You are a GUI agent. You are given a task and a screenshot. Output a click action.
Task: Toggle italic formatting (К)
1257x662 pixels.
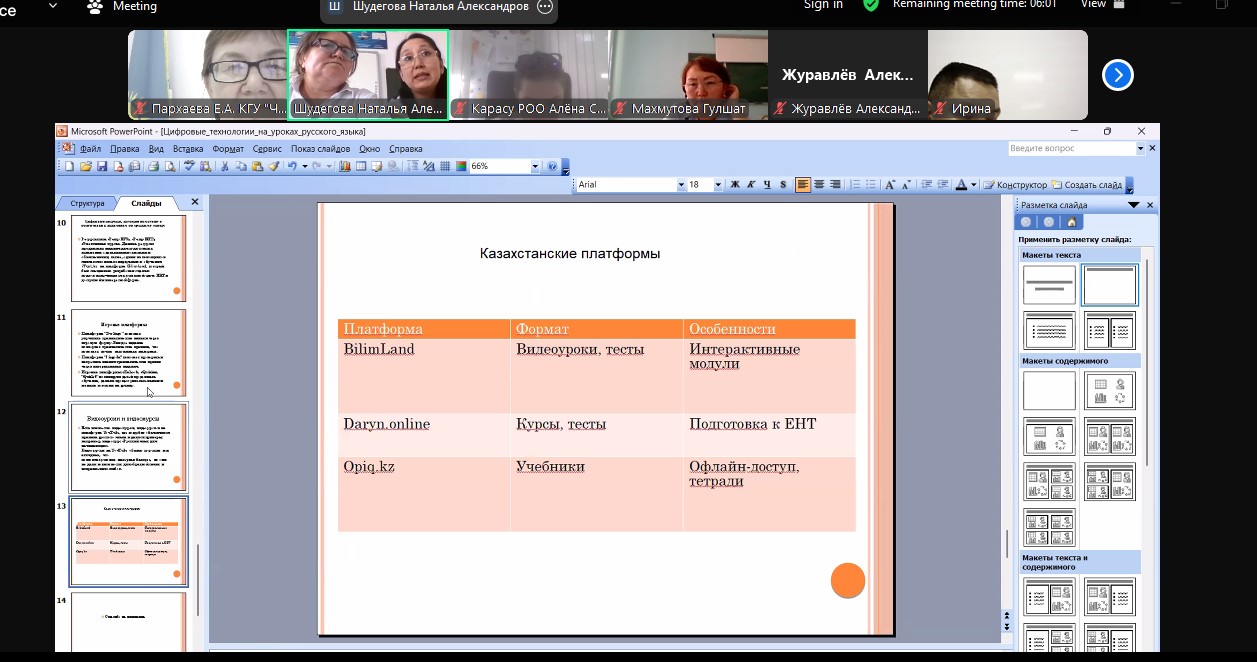(x=751, y=185)
